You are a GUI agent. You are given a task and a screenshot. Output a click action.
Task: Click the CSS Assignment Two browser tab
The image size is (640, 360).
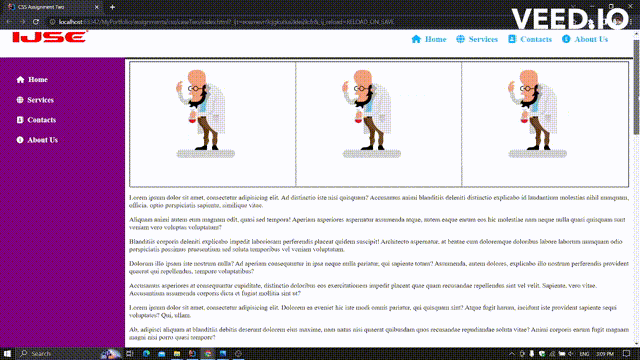54,7
